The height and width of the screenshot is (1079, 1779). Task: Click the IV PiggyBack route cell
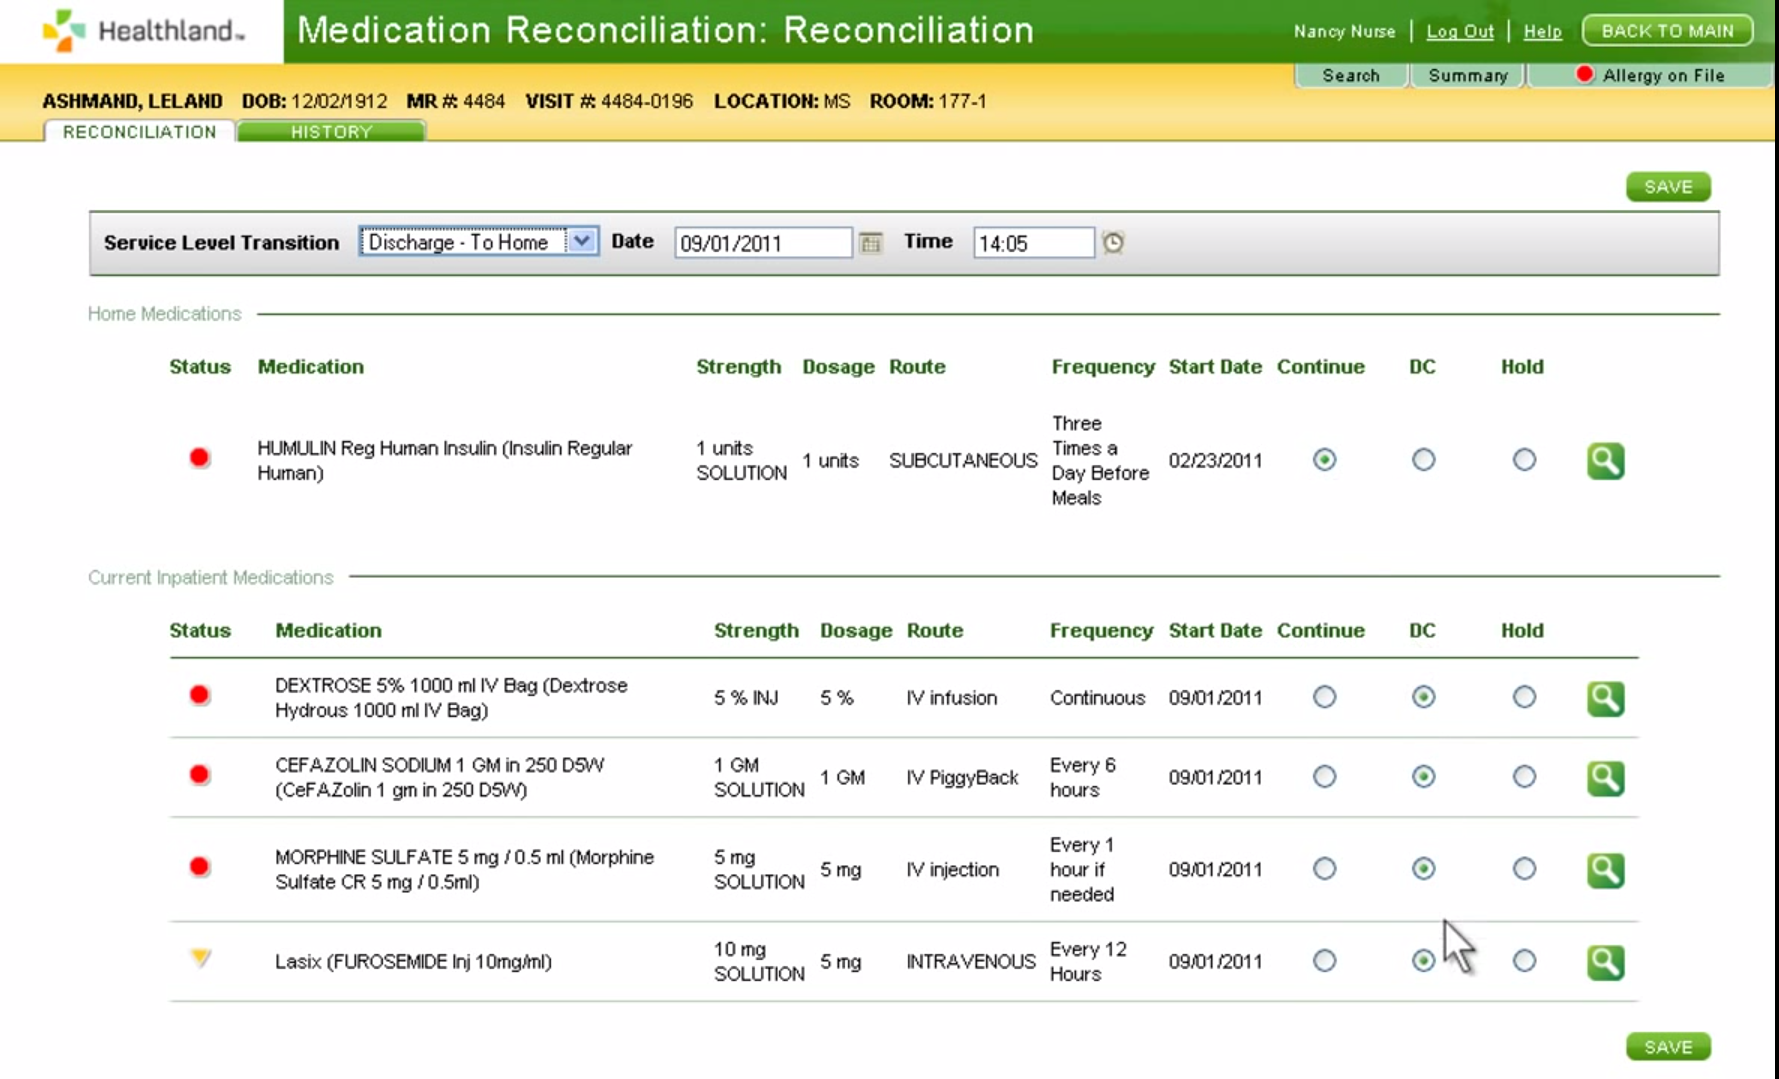962,777
